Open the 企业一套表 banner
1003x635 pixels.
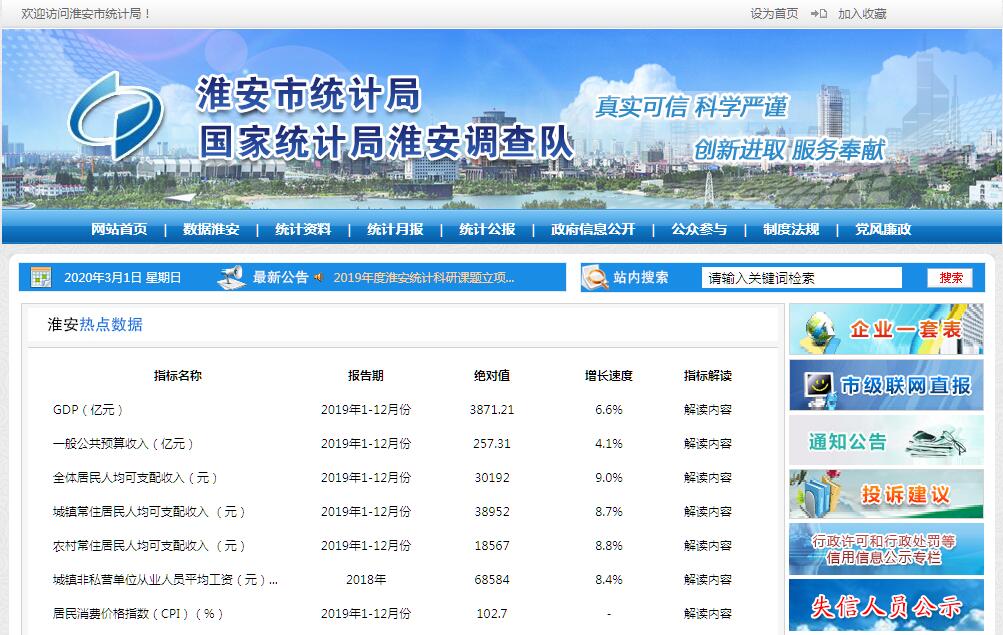click(885, 330)
